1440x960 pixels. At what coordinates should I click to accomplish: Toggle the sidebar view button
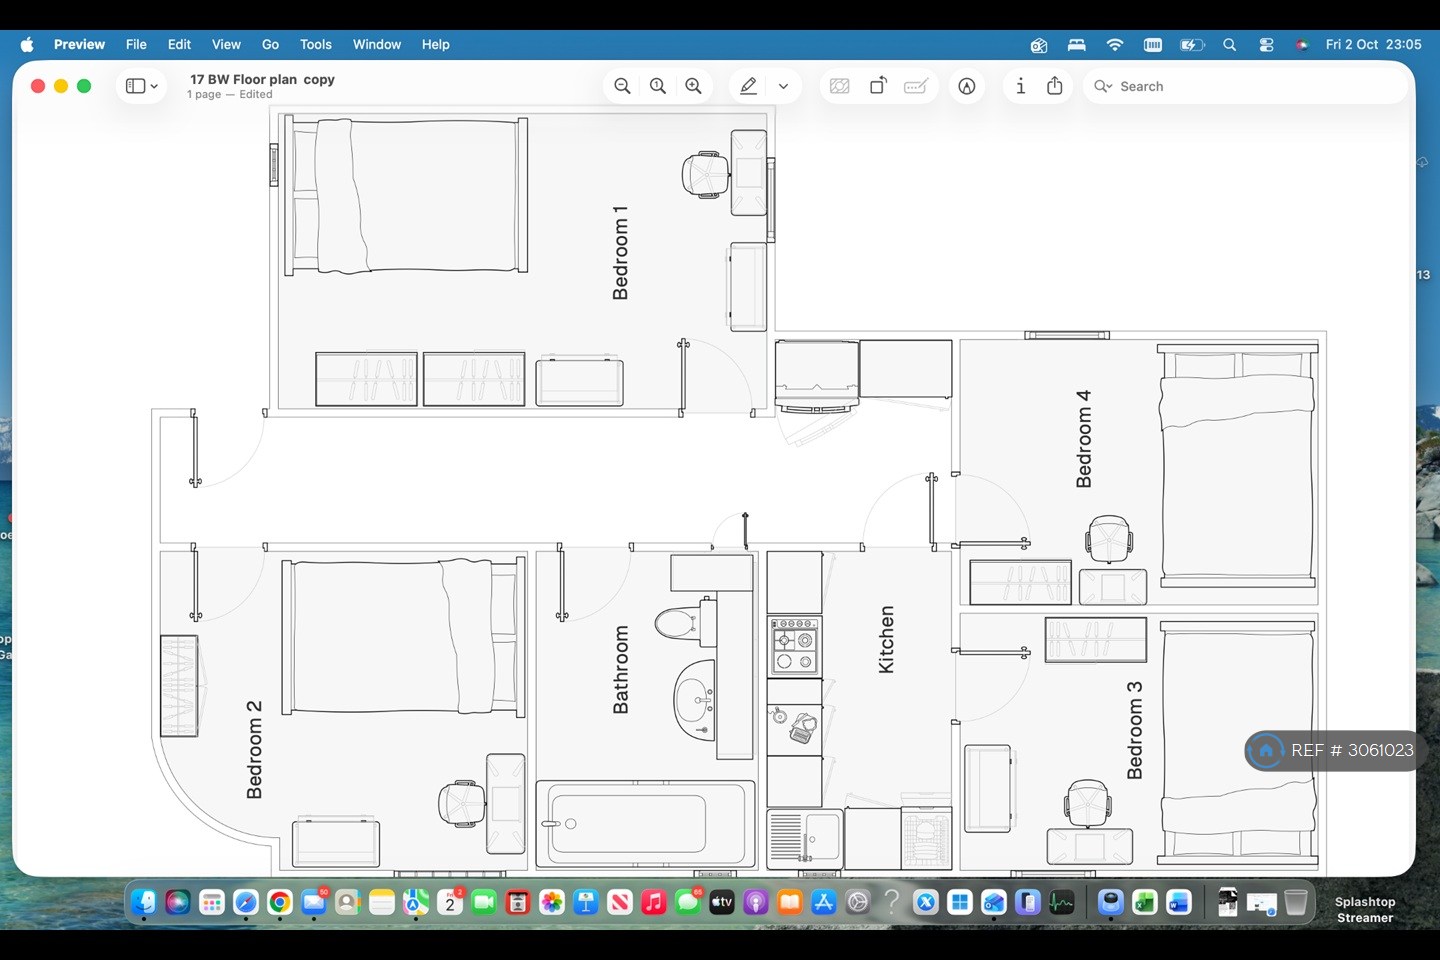point(135,86)
